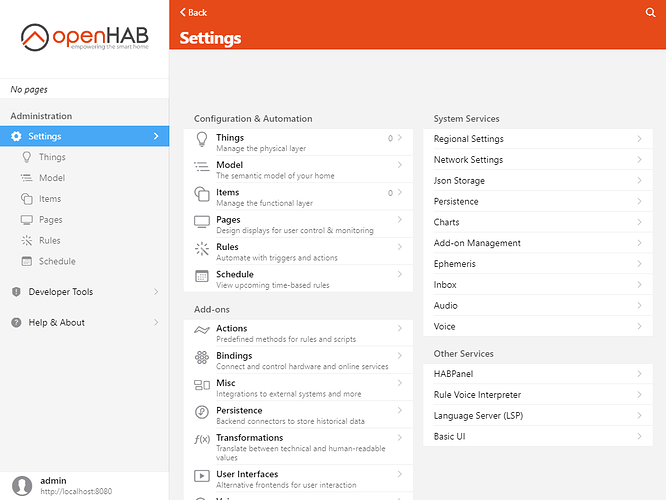Click the Bindings icon in Add-ons list
The image size is (666, 500).
(x=202, y=358)
